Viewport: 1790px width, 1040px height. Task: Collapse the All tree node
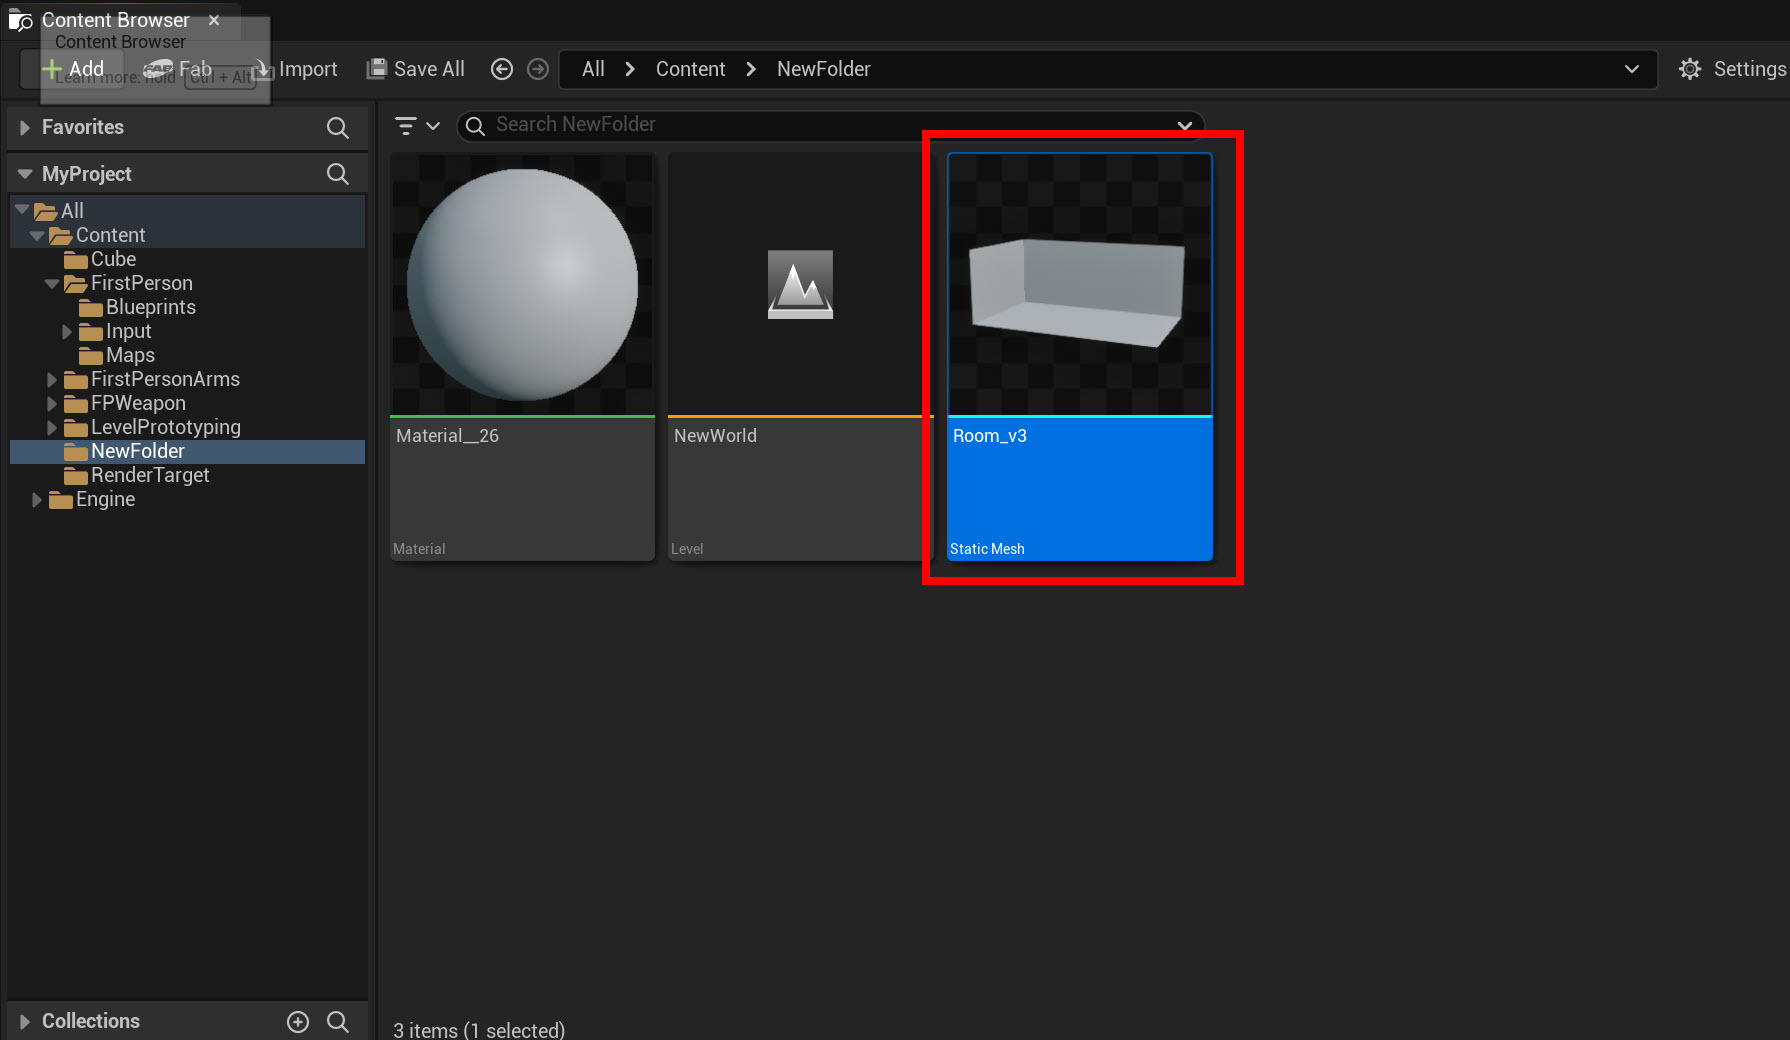(x=22, y=210)
